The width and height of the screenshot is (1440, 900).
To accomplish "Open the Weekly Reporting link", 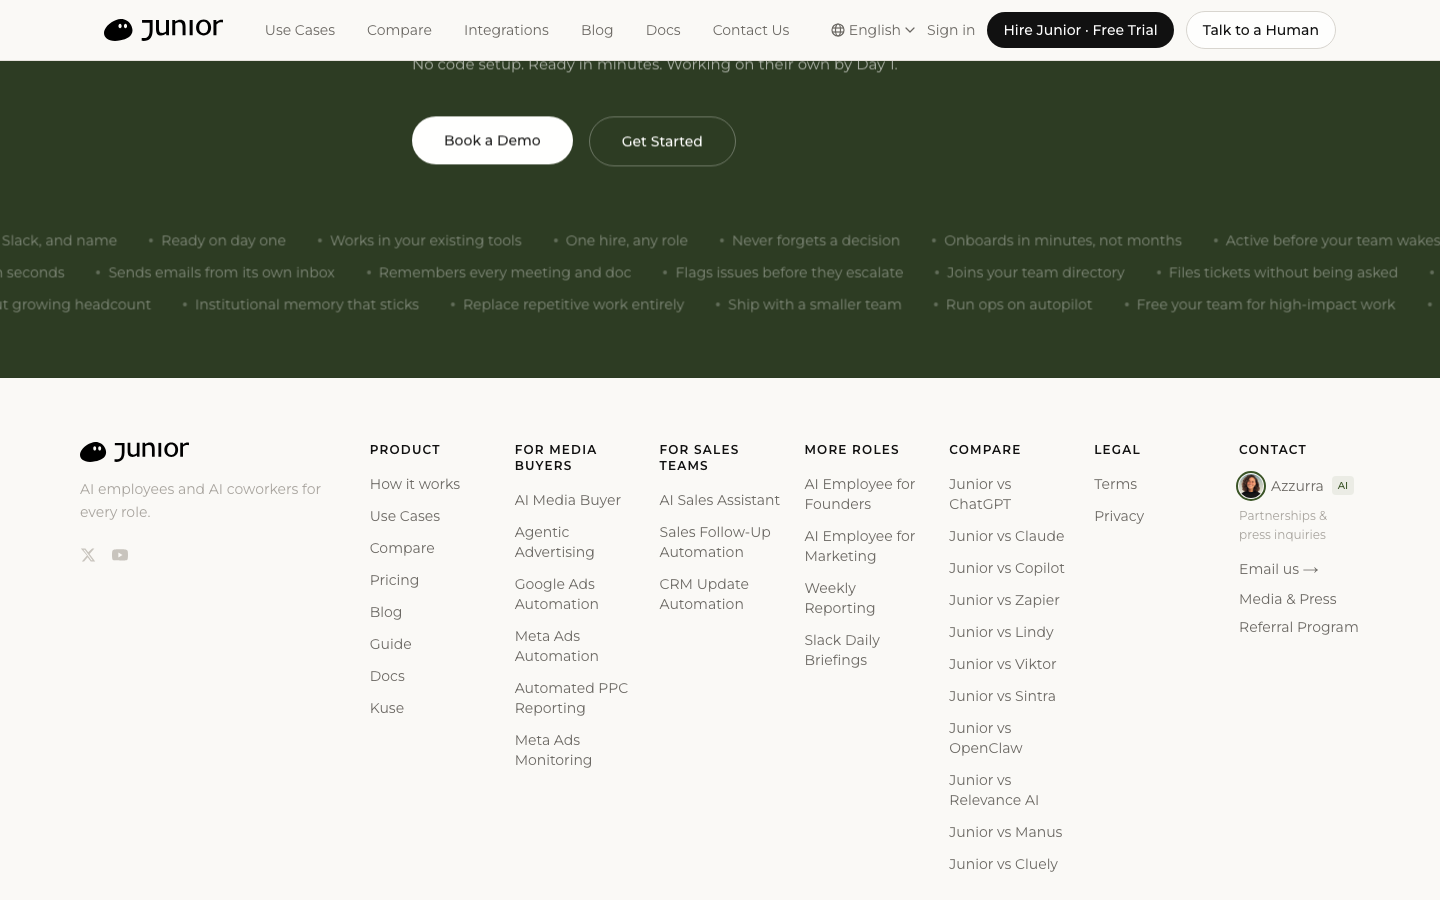I will coord(840,598).
